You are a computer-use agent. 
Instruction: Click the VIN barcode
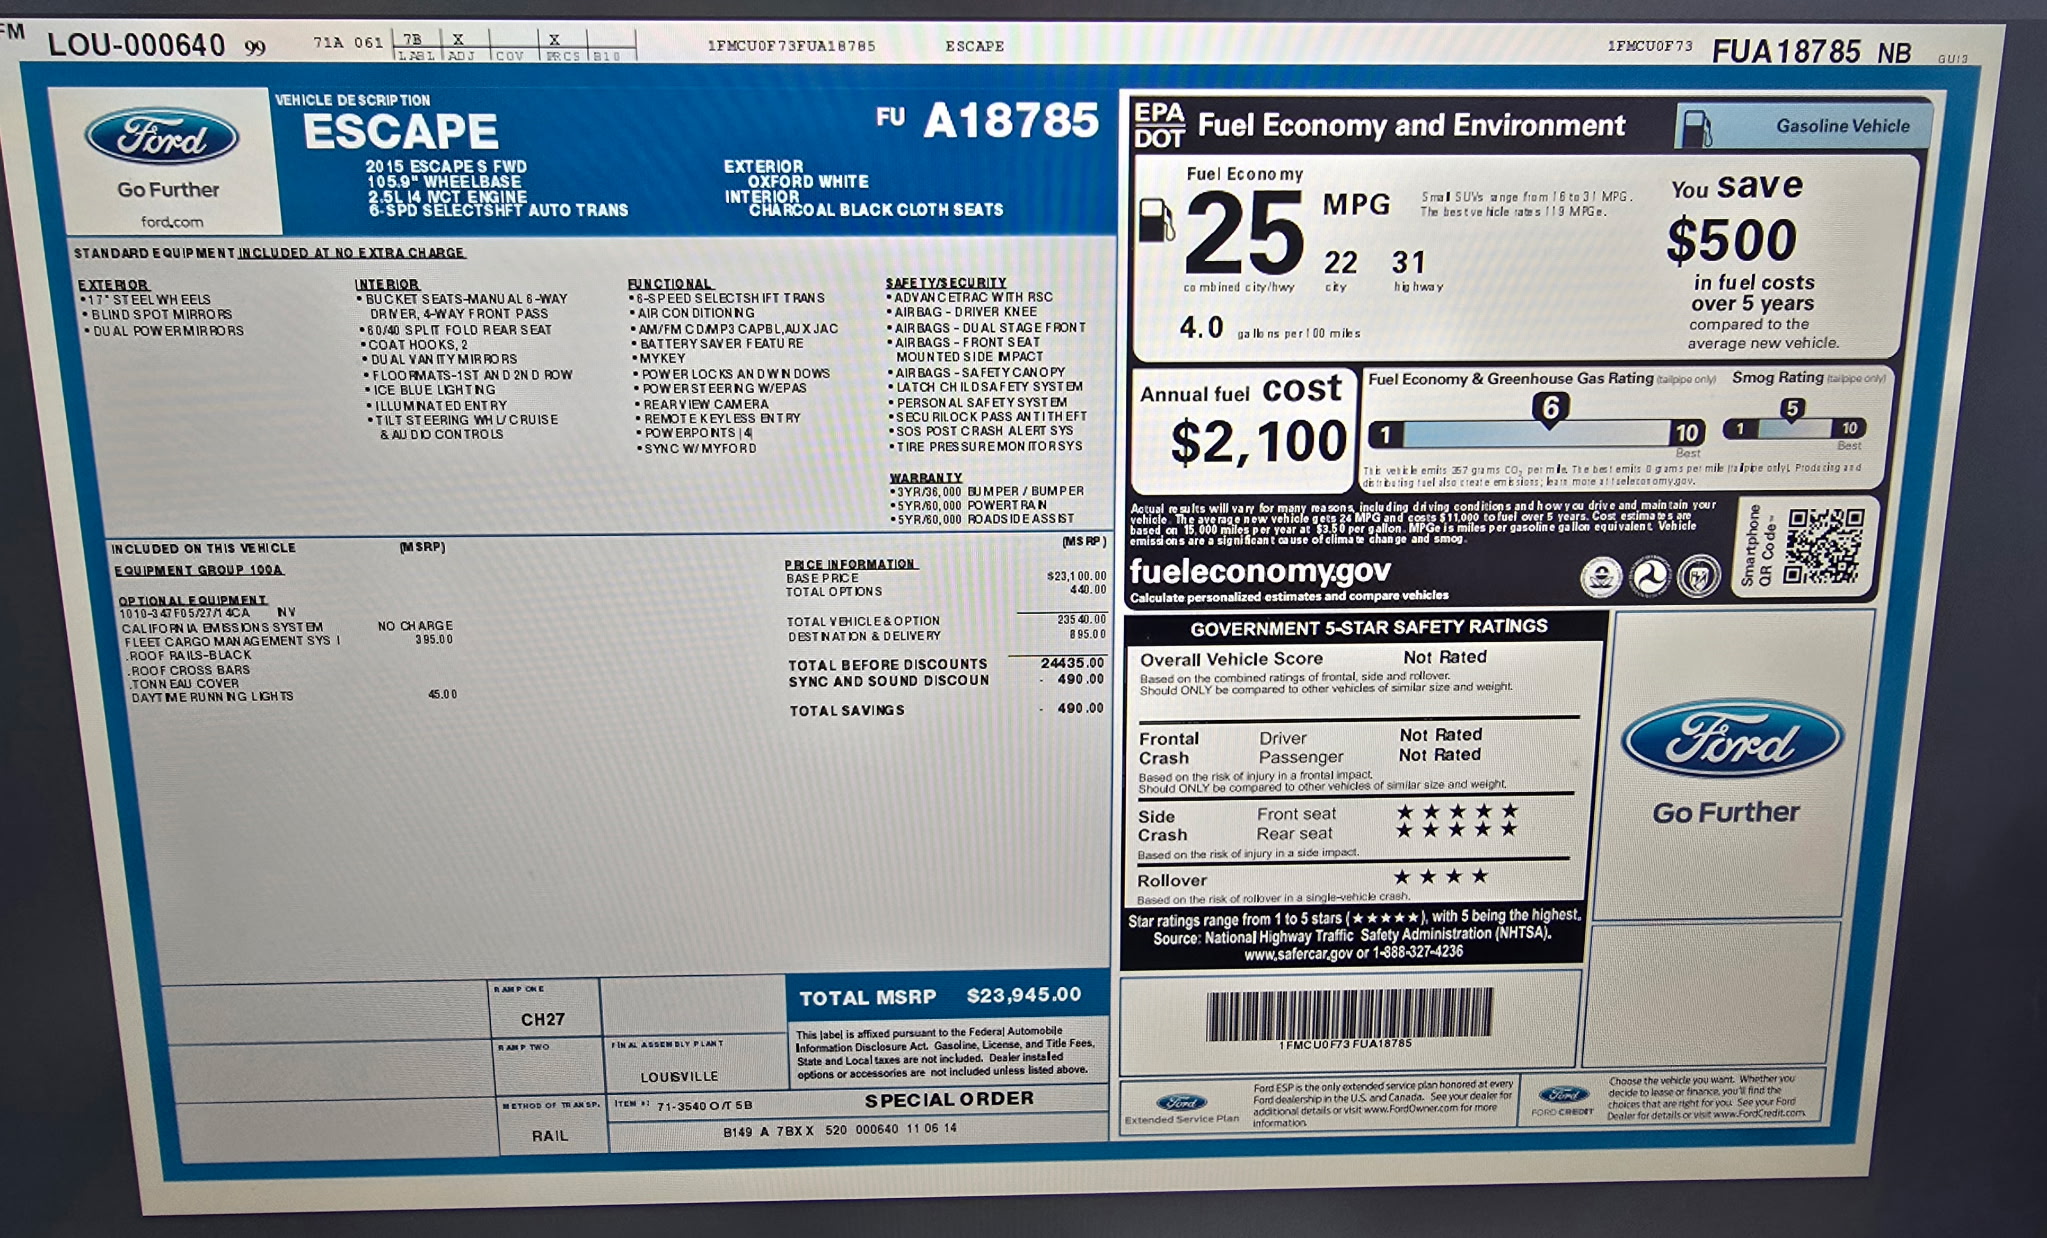tap(1348, 1013)
